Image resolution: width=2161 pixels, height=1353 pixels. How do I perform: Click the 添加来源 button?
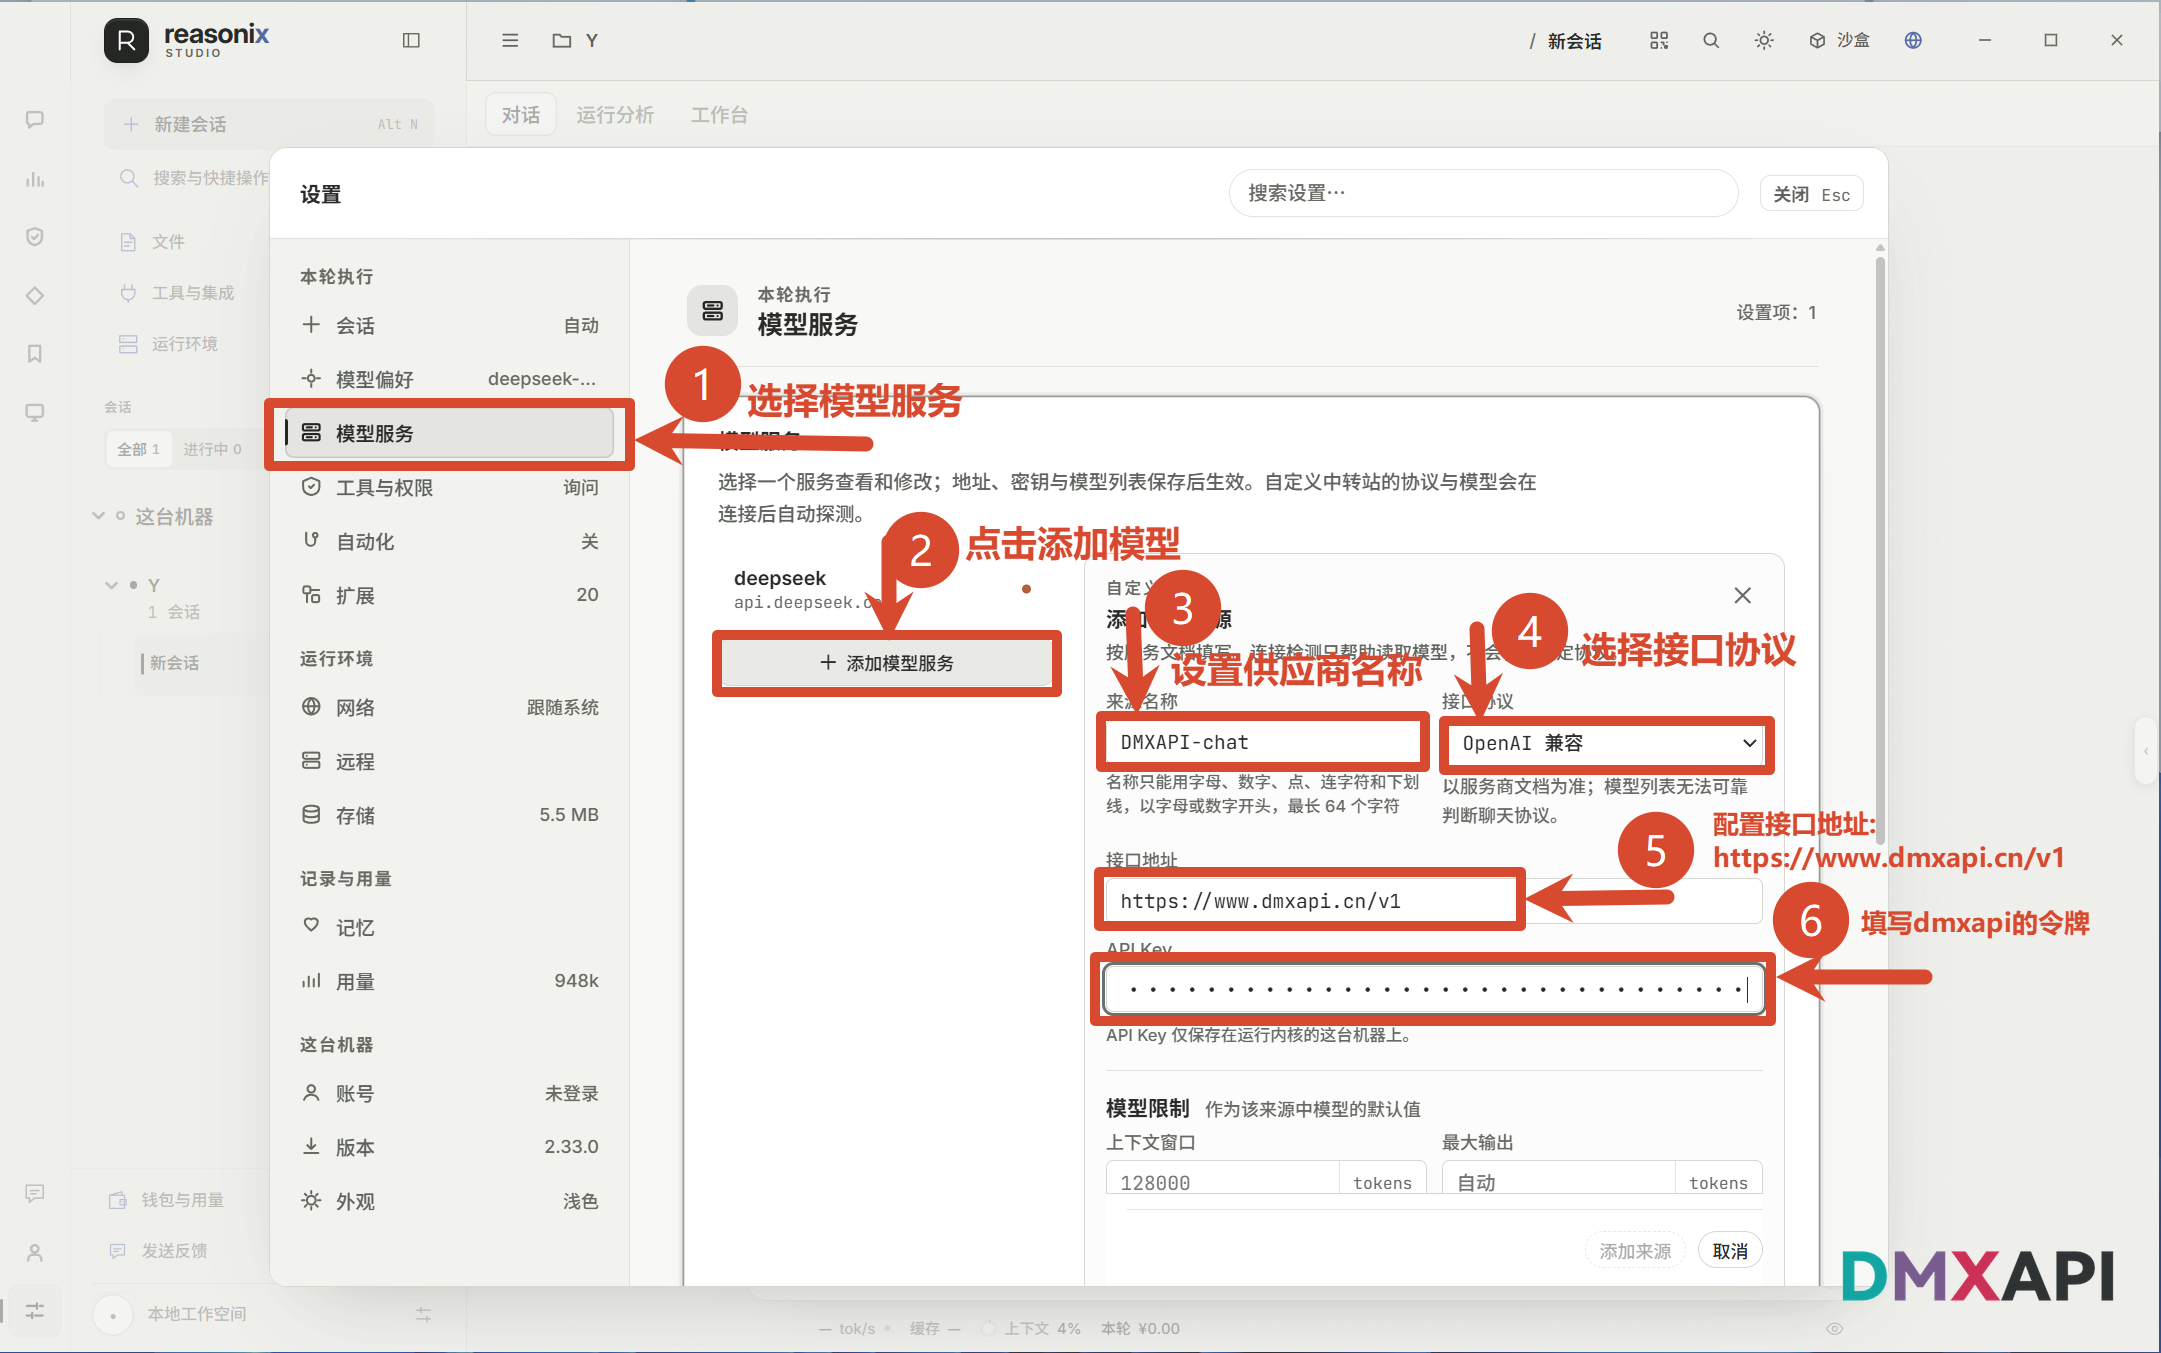[x=1635, y=1251]
